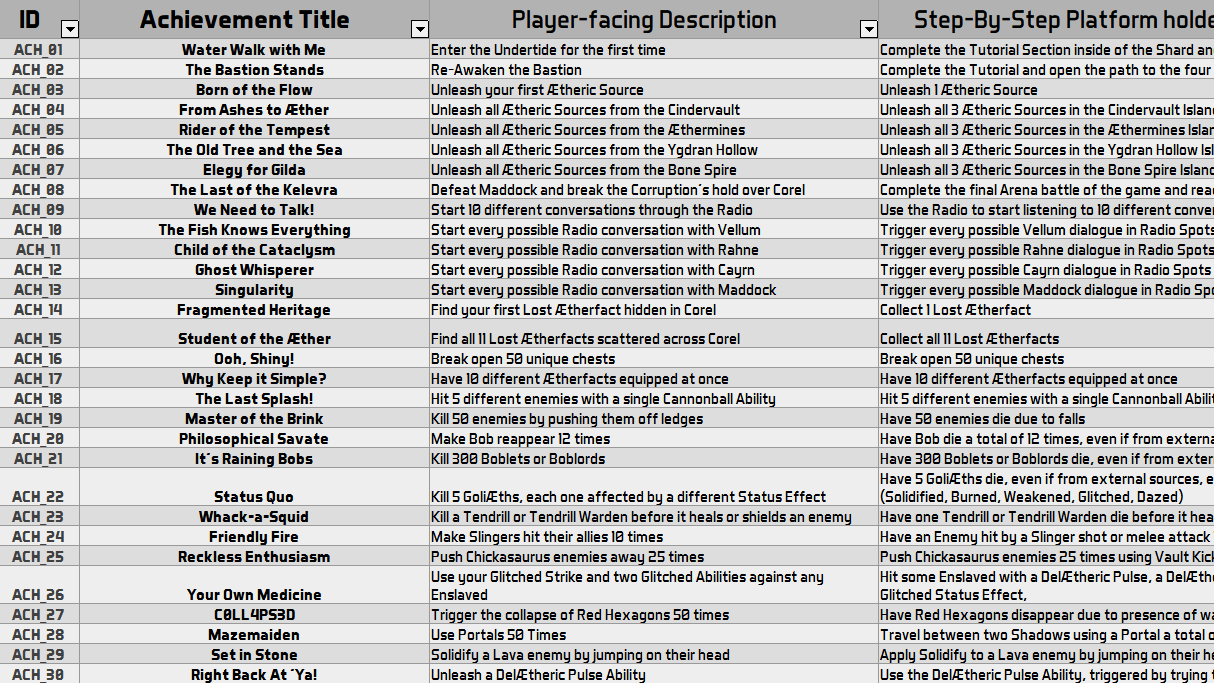The height and width of the screenshot is (683, 1214).
Task: Click the filter arrow icon beside ID header
Action: 69,29
